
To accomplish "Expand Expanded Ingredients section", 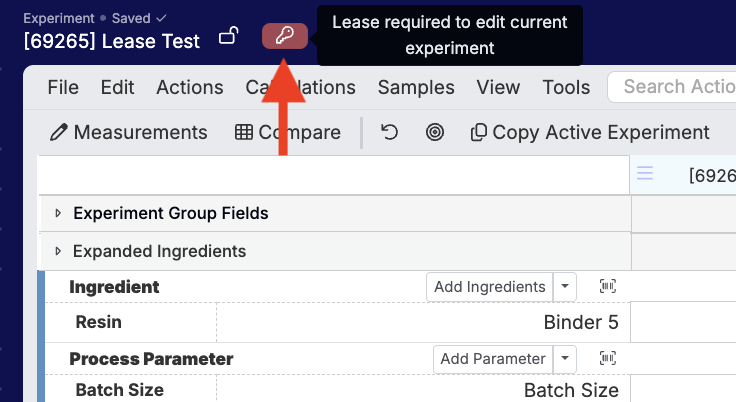I will [x=58, y=251].
